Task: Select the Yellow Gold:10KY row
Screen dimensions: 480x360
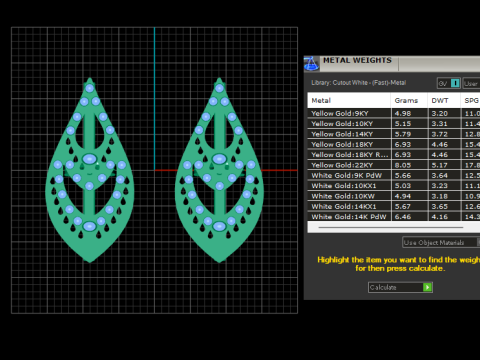Action: tap(394, 124)
